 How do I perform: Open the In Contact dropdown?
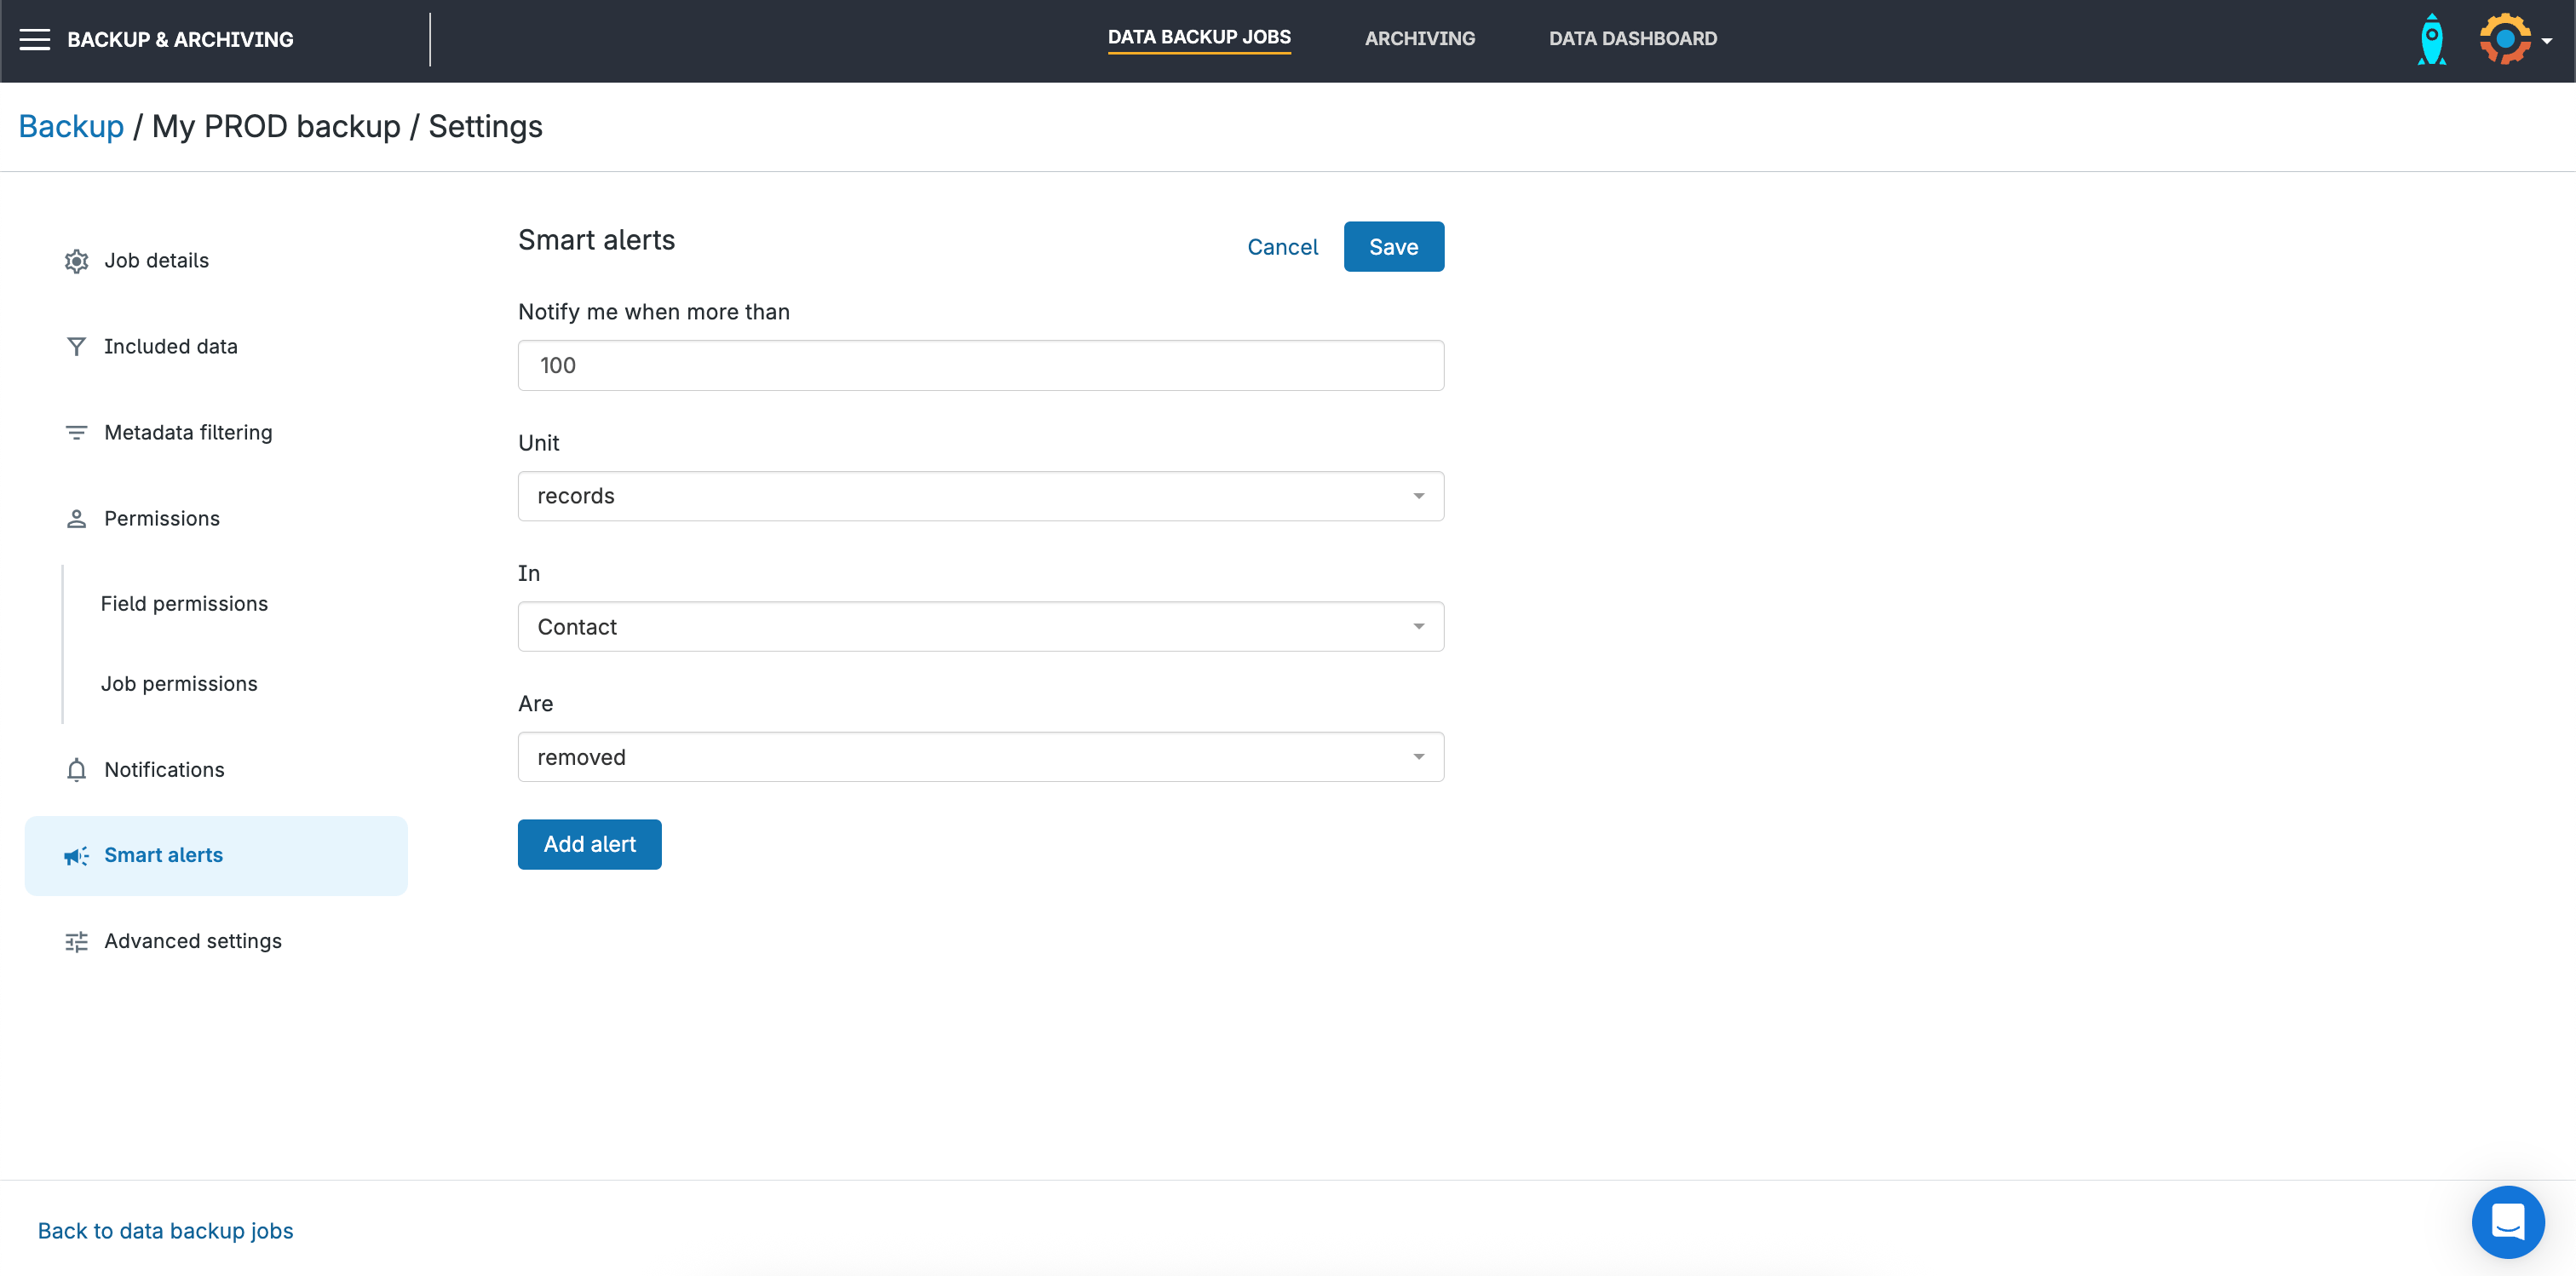pyautogui.click(x=980, y=627)
